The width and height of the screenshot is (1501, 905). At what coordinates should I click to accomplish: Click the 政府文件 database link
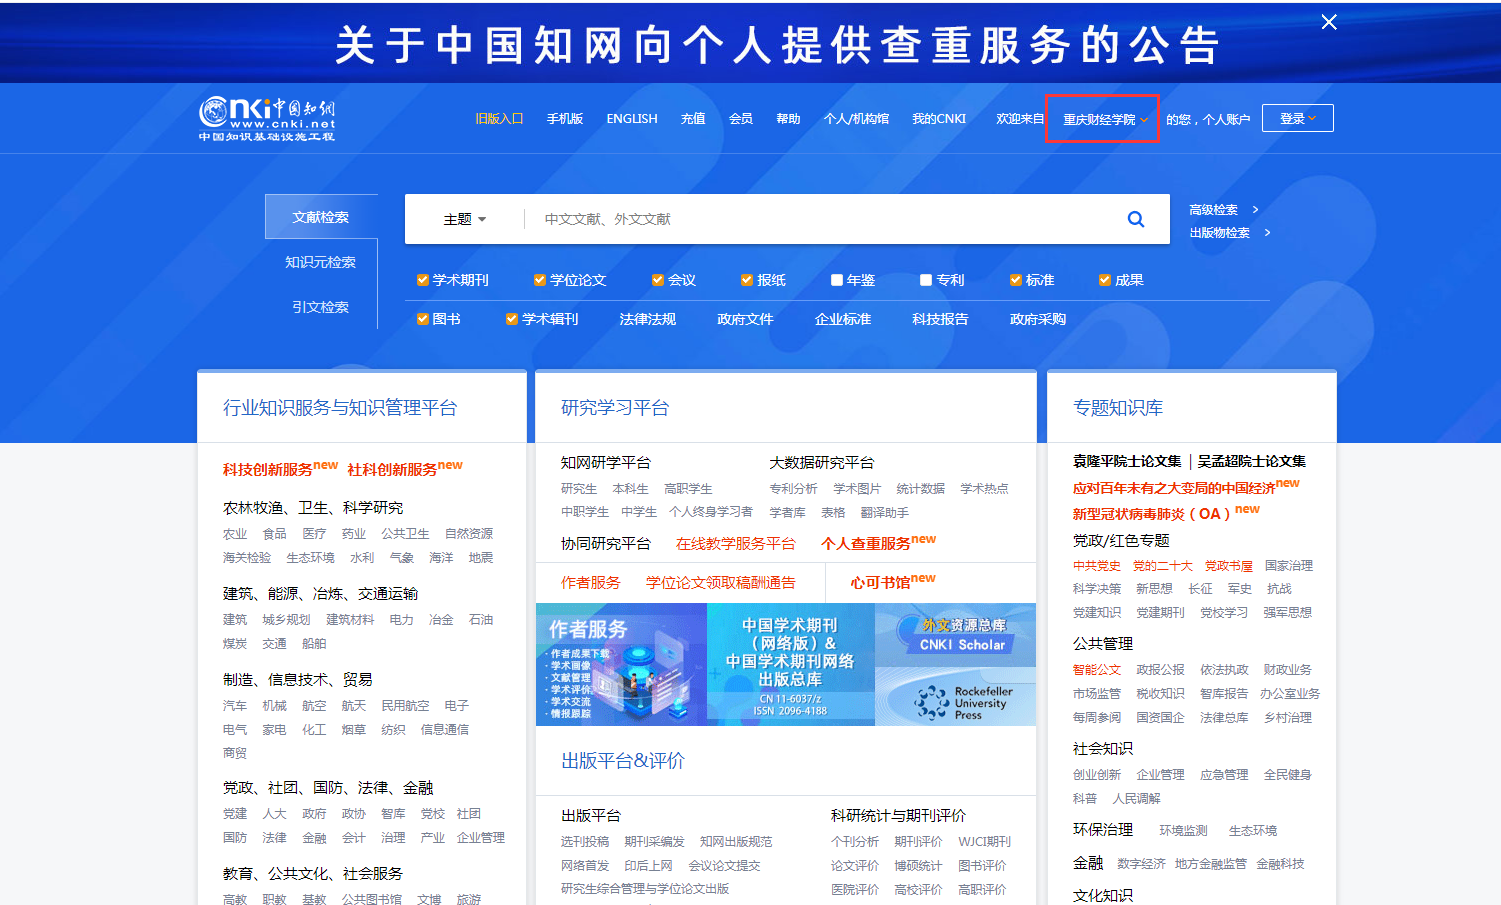click(745, 319)
